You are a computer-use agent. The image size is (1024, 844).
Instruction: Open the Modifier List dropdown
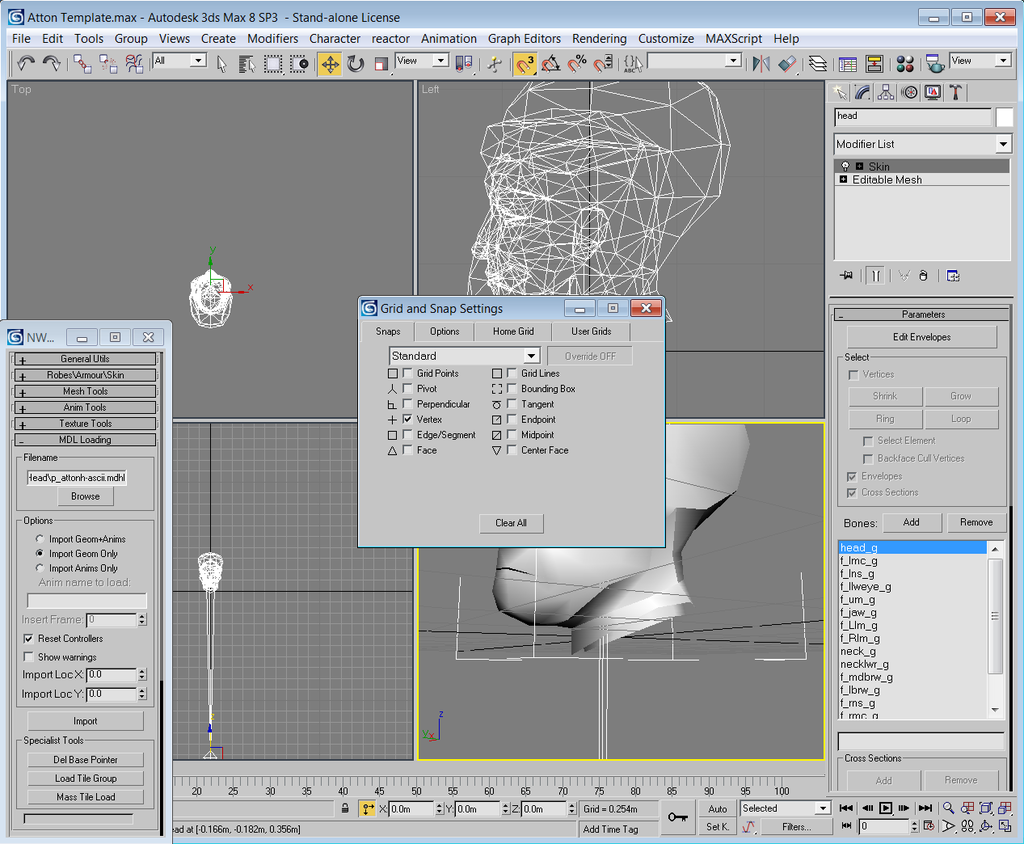922,144
